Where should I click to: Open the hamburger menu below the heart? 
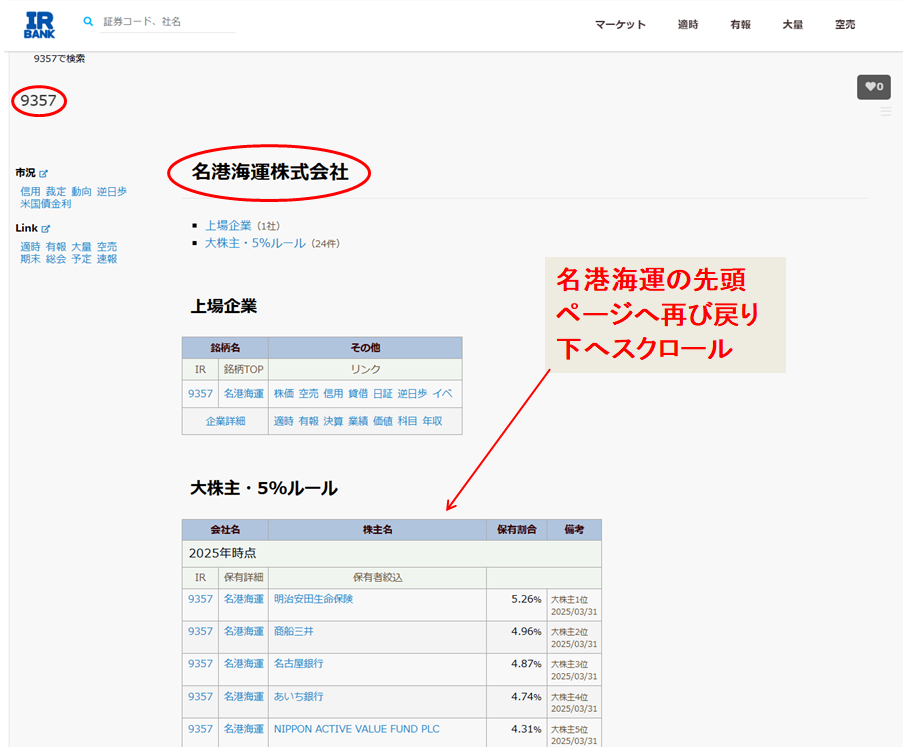[x=885, y=112]
